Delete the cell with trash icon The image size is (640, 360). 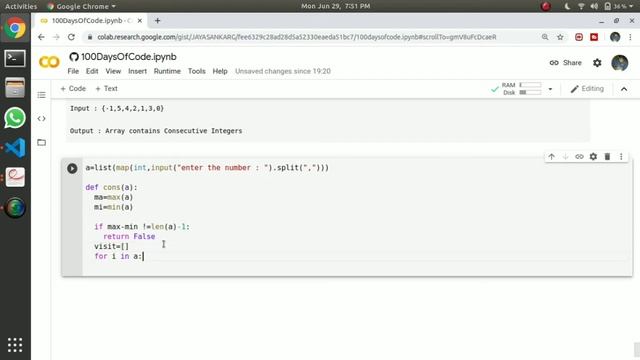coord(607,157)
